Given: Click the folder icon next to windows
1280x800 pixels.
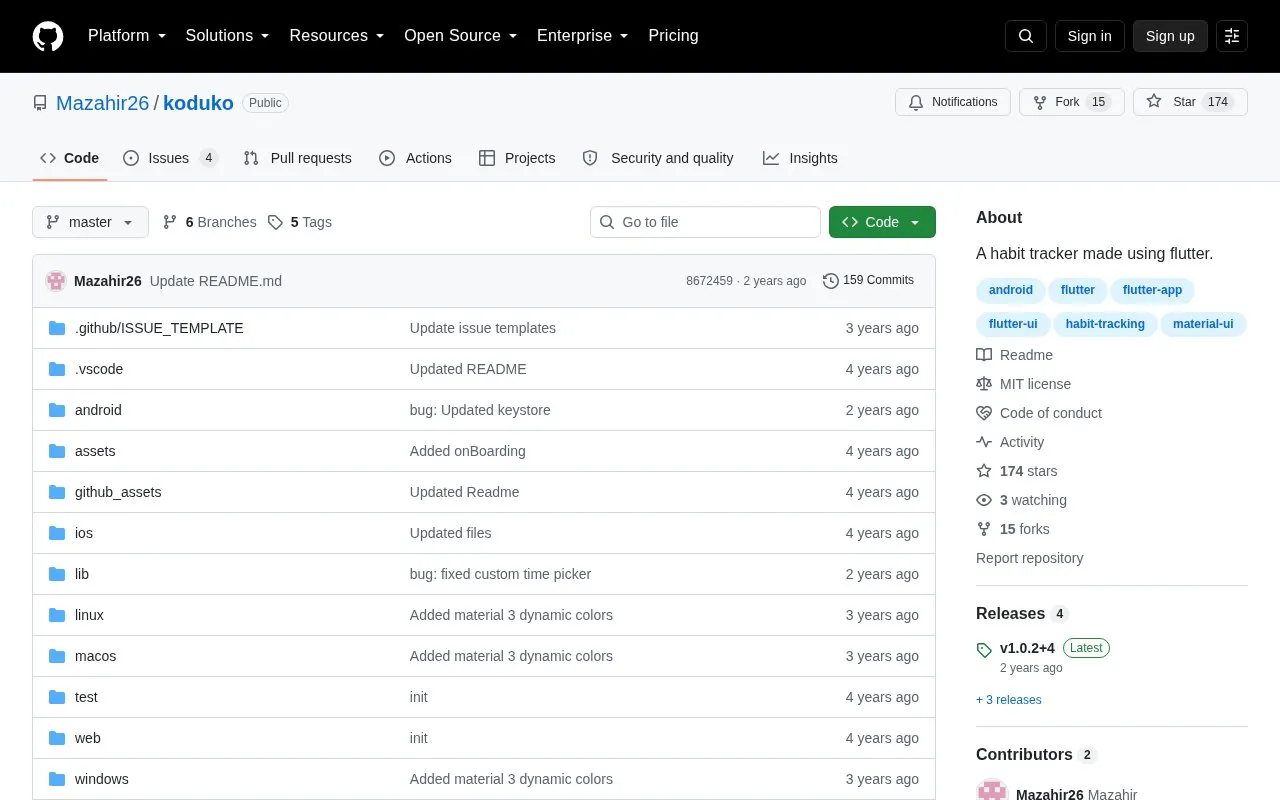Looking at the screenshot, I should [x=57, y=779].
